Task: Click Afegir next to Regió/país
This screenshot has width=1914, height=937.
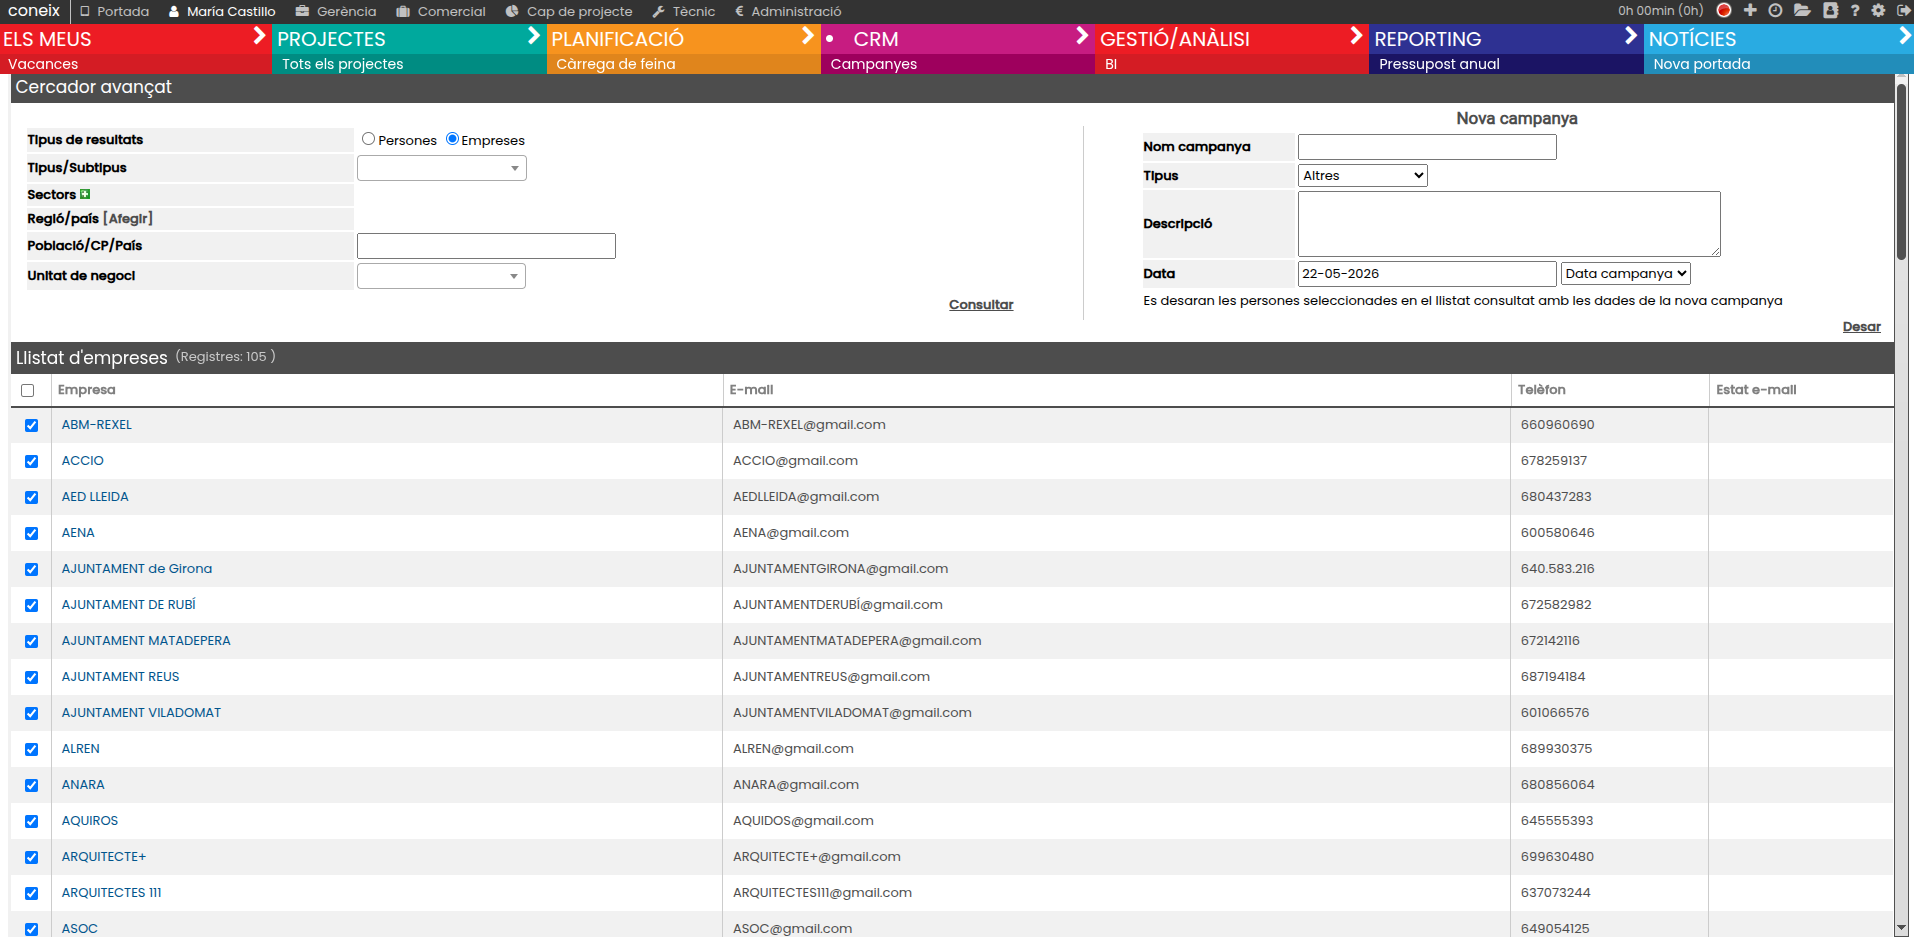Action: pos(128,218)
